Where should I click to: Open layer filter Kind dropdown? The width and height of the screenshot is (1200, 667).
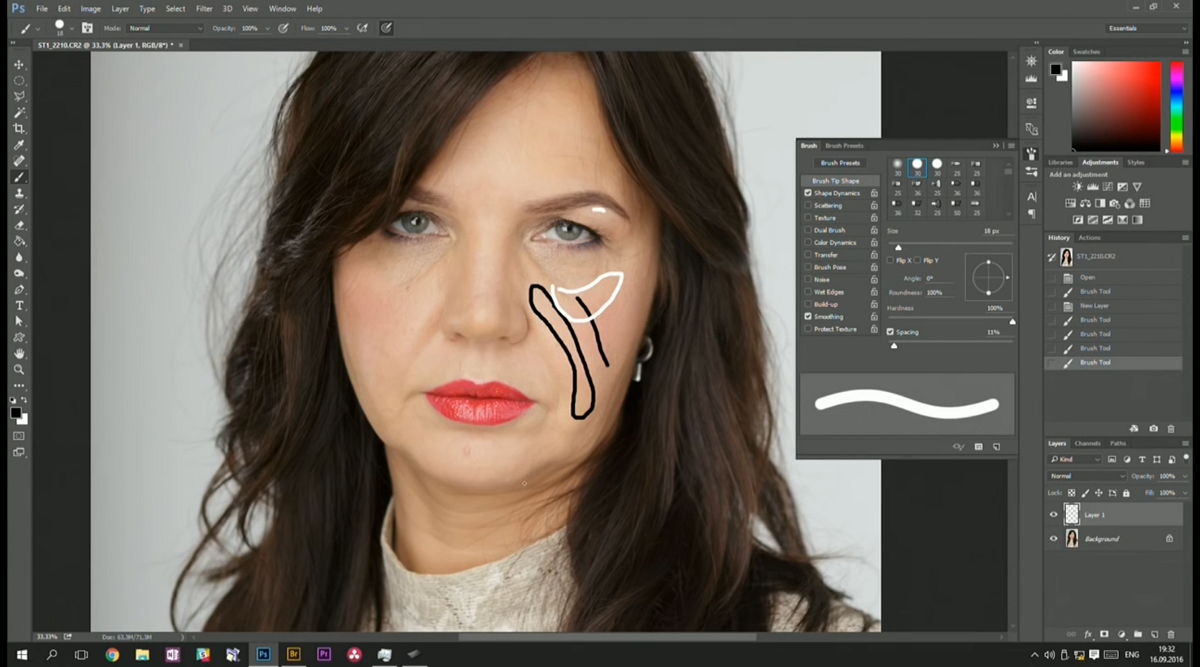click(x=1075, y=460)
